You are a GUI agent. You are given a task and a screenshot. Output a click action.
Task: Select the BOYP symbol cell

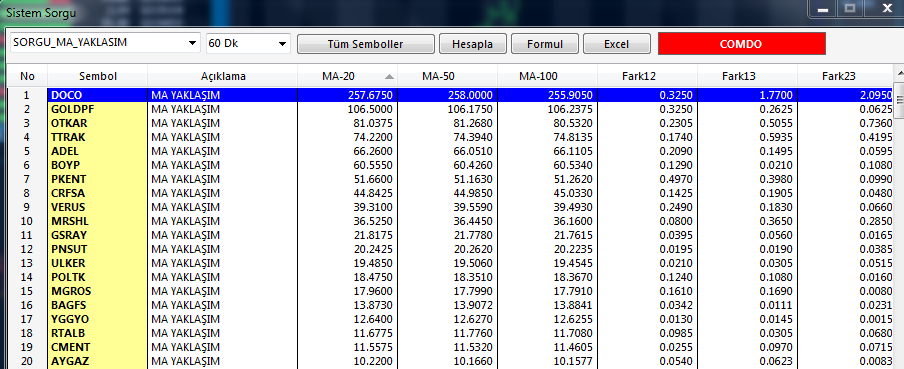pos(97,165)
